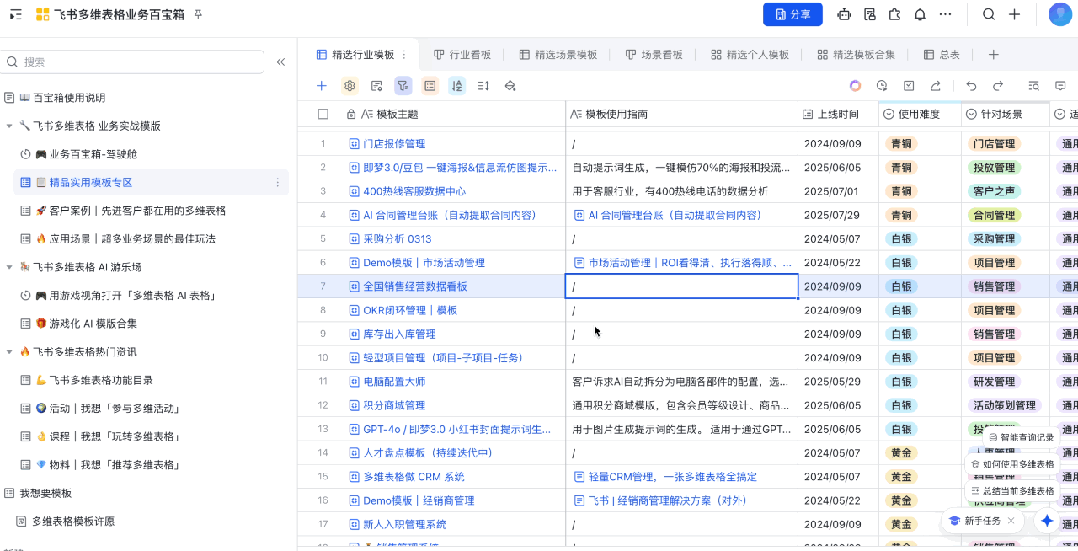The height and width of the screenshot is (551, 1078).
Task: Collapse the 飞书多维表格 业务实战模板 folder
Action: [x=10, y=127]
